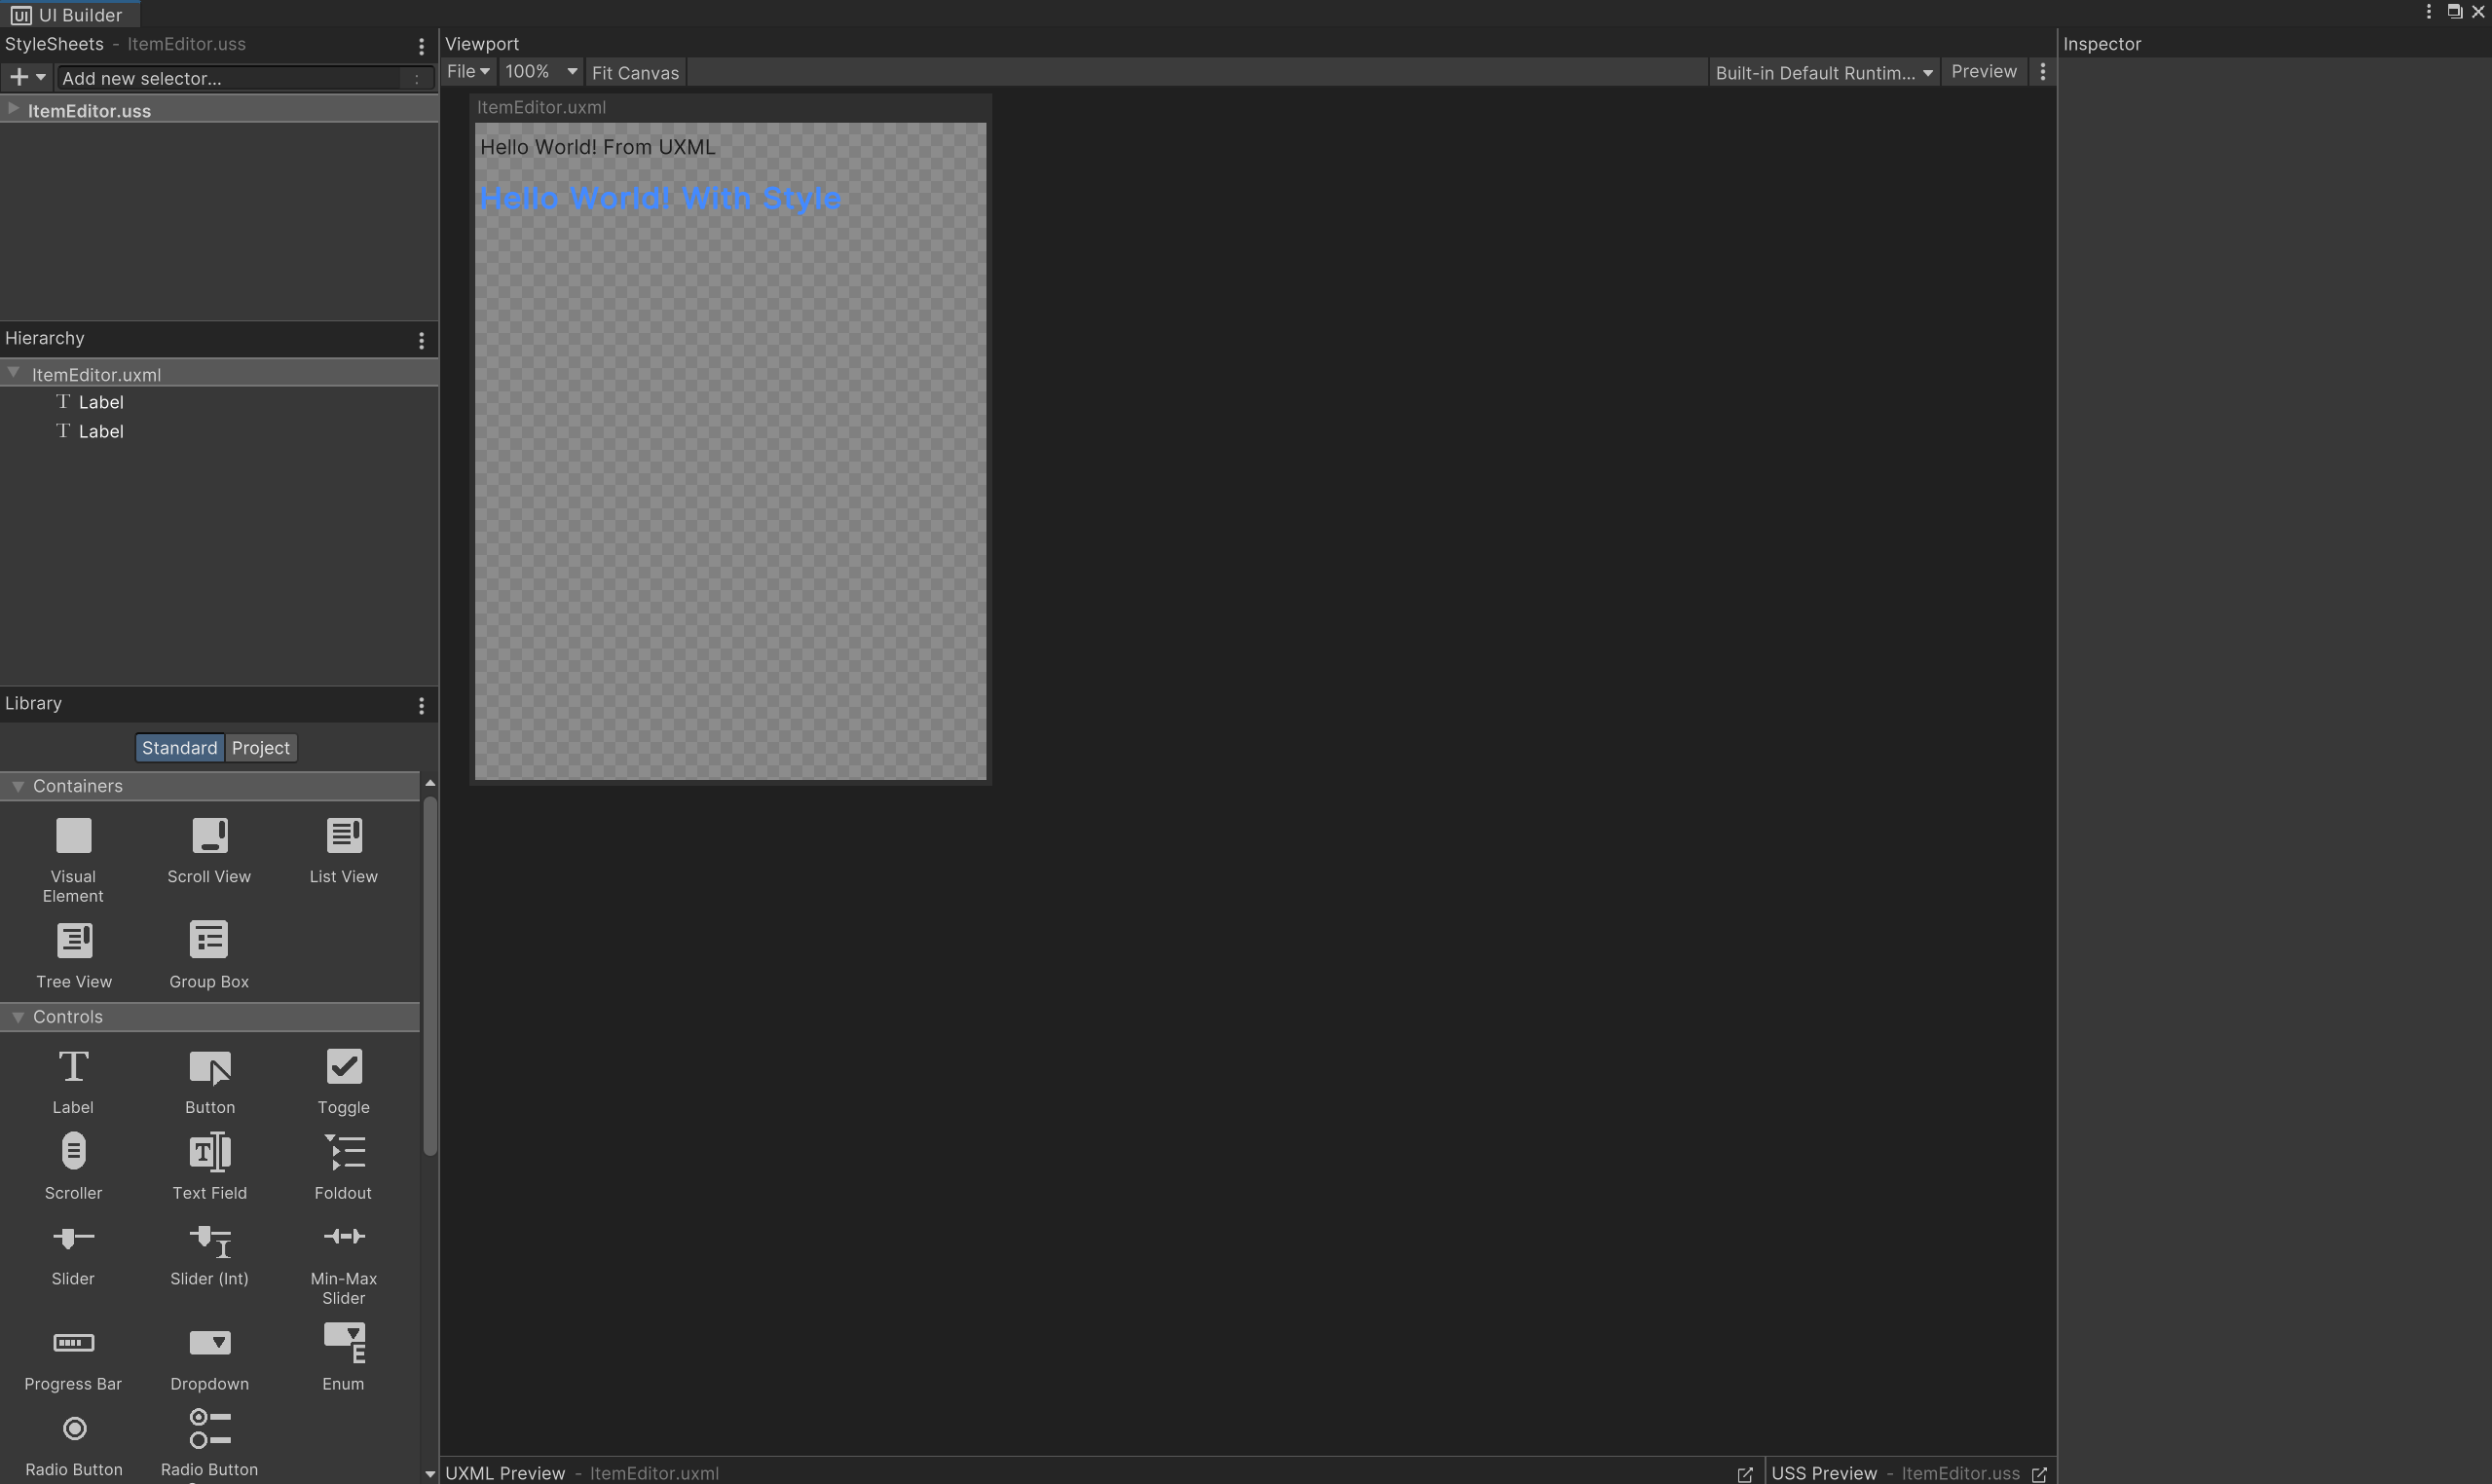Select the second Label in Hierarchy
2492x1484 pixels.
[x=219, y=431]
